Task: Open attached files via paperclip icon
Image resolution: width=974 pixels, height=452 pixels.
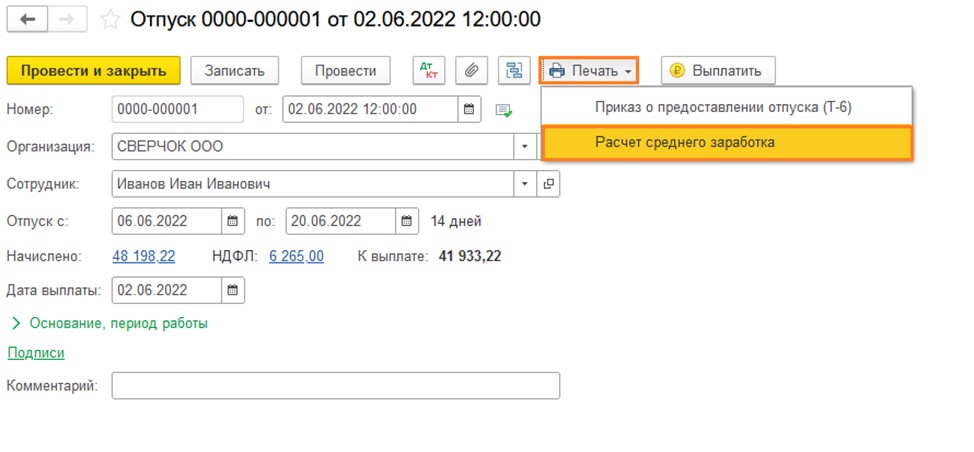Action: click(x=471, y=71)
